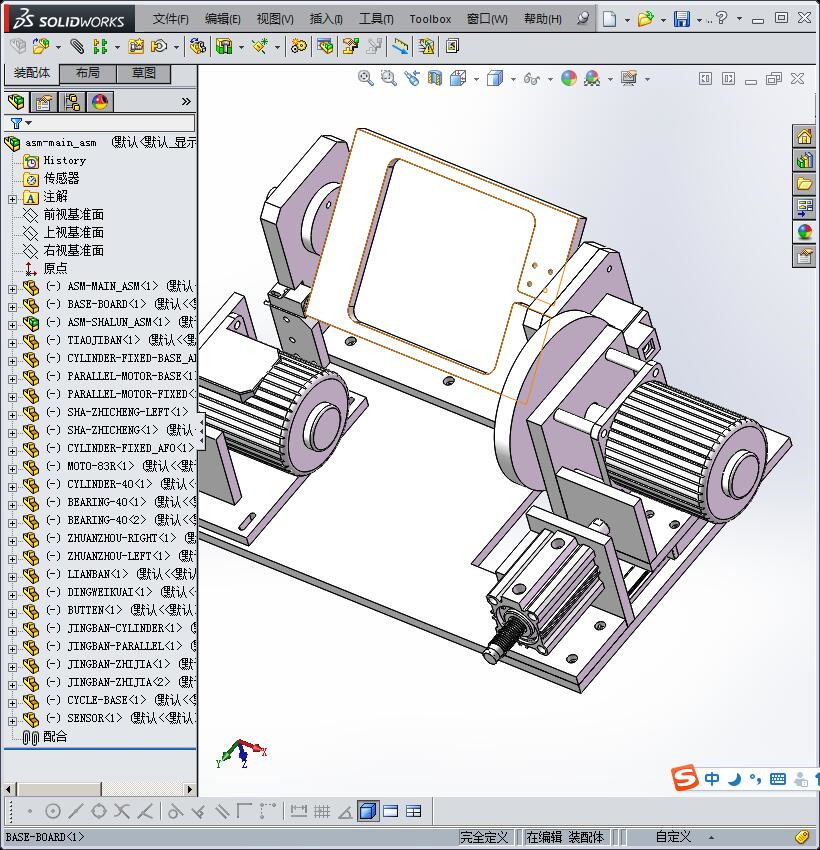Click the Insert Components icon
Viewport: 820px width, 850px height.
[x=41, y=47]
